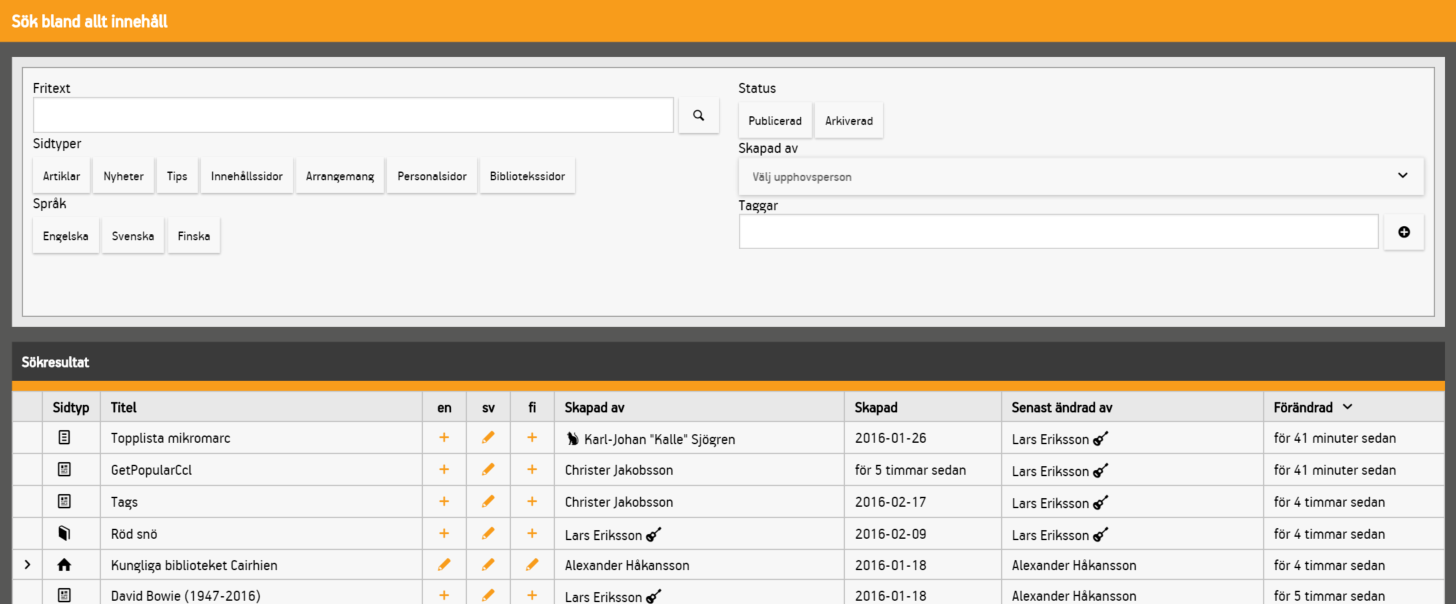Sort by Sidtyp column header
The height and width of the screenshot is (604, 1456).
71,407
